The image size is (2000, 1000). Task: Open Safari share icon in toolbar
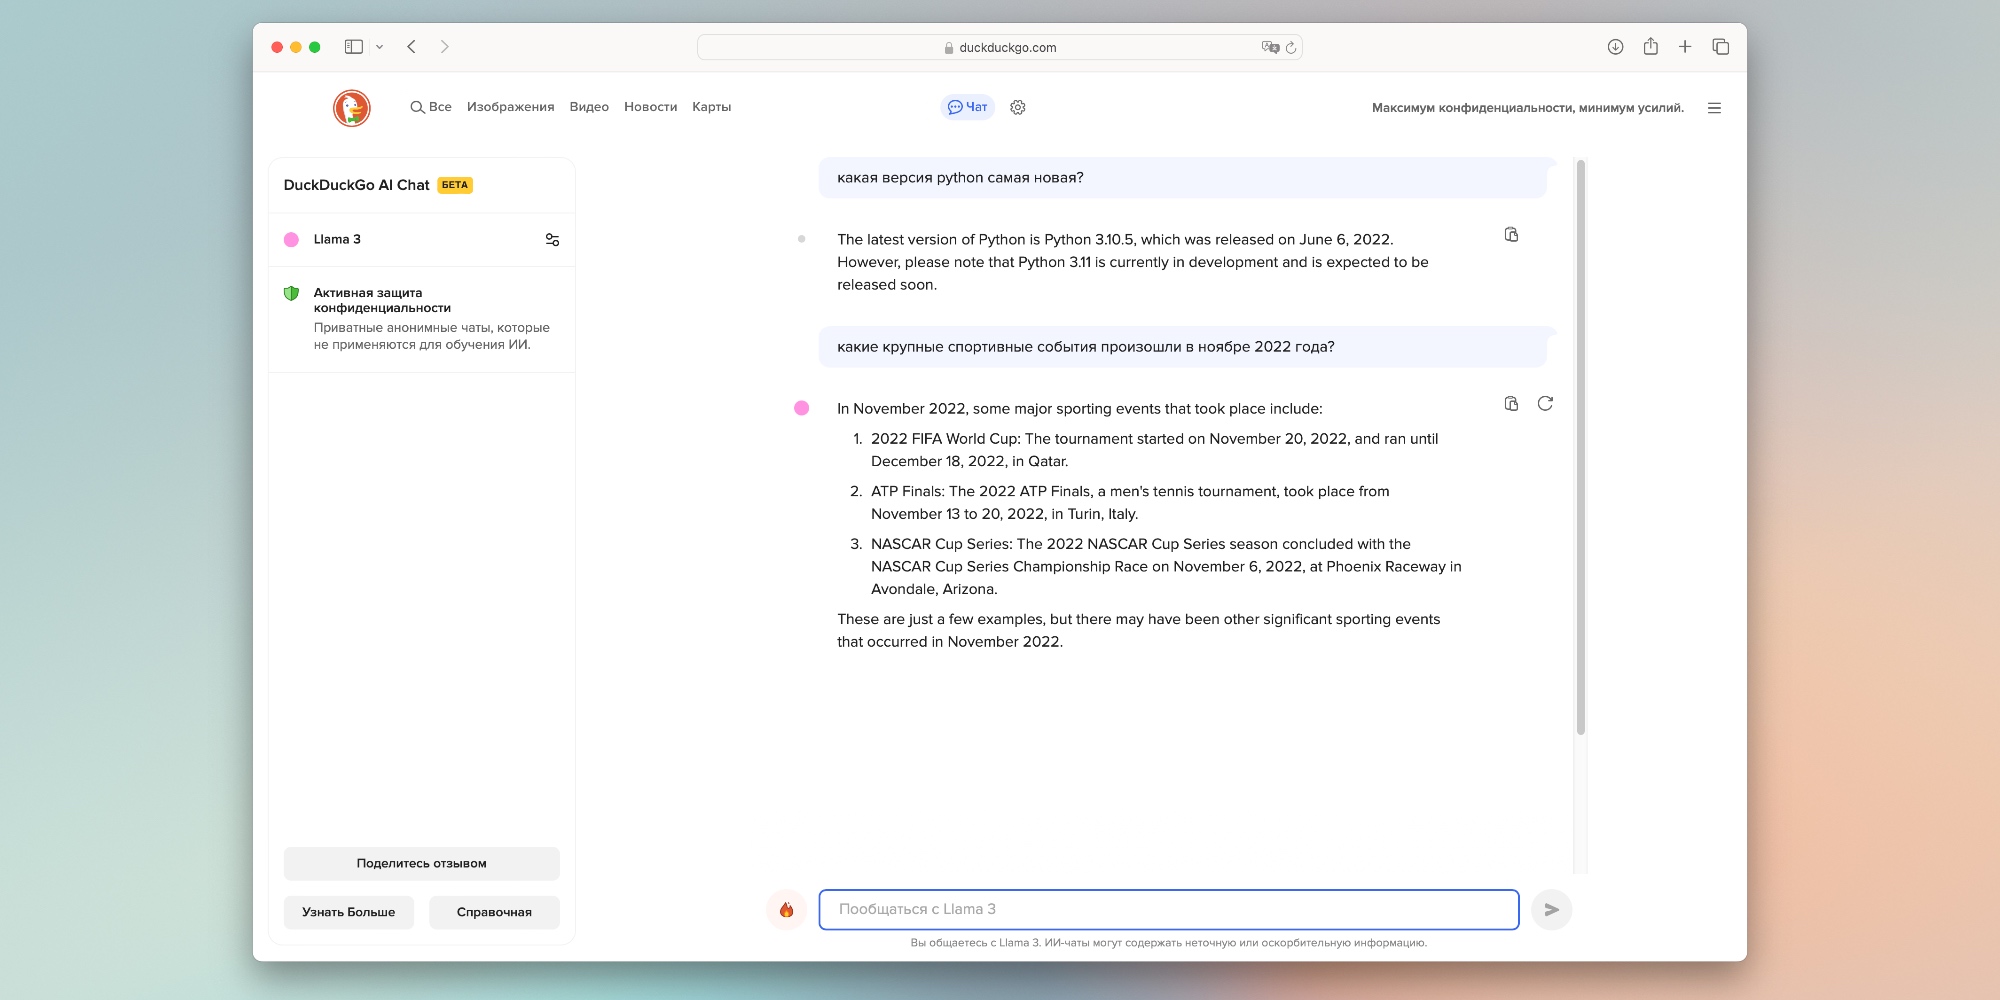1650,46
